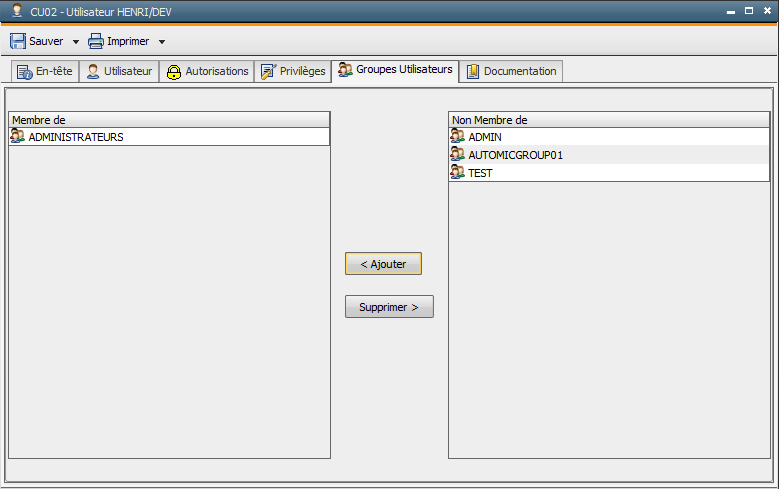Open the Utilisateur tab
779x489 pixels.
pos(119,72)
